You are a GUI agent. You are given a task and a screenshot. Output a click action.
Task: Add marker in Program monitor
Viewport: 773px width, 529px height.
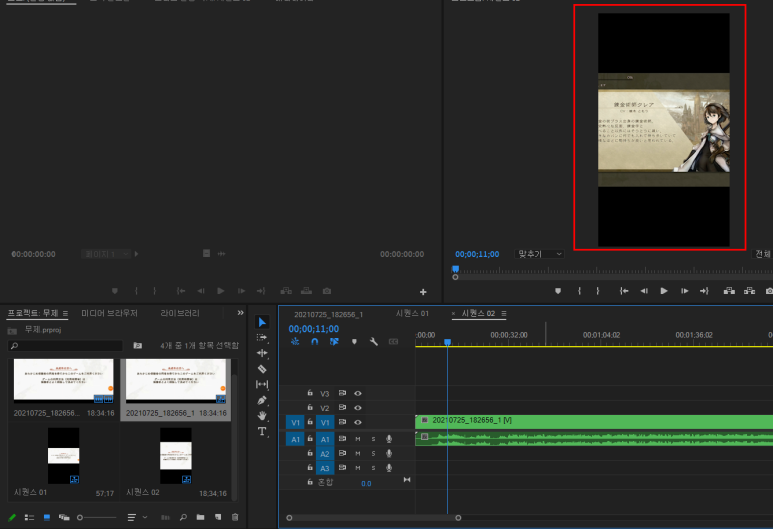[x=558, y=291]
